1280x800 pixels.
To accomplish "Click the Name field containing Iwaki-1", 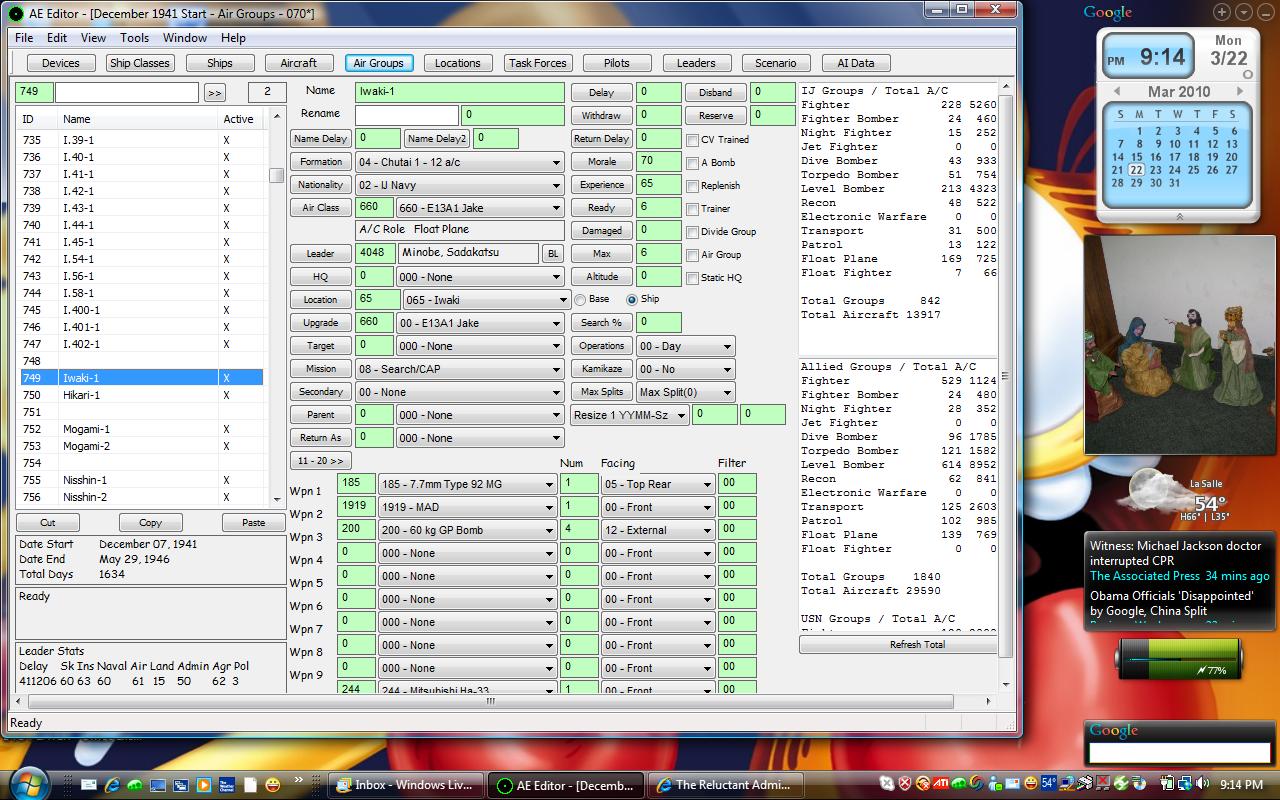I will pyautogui.click(x=460, y=92).
